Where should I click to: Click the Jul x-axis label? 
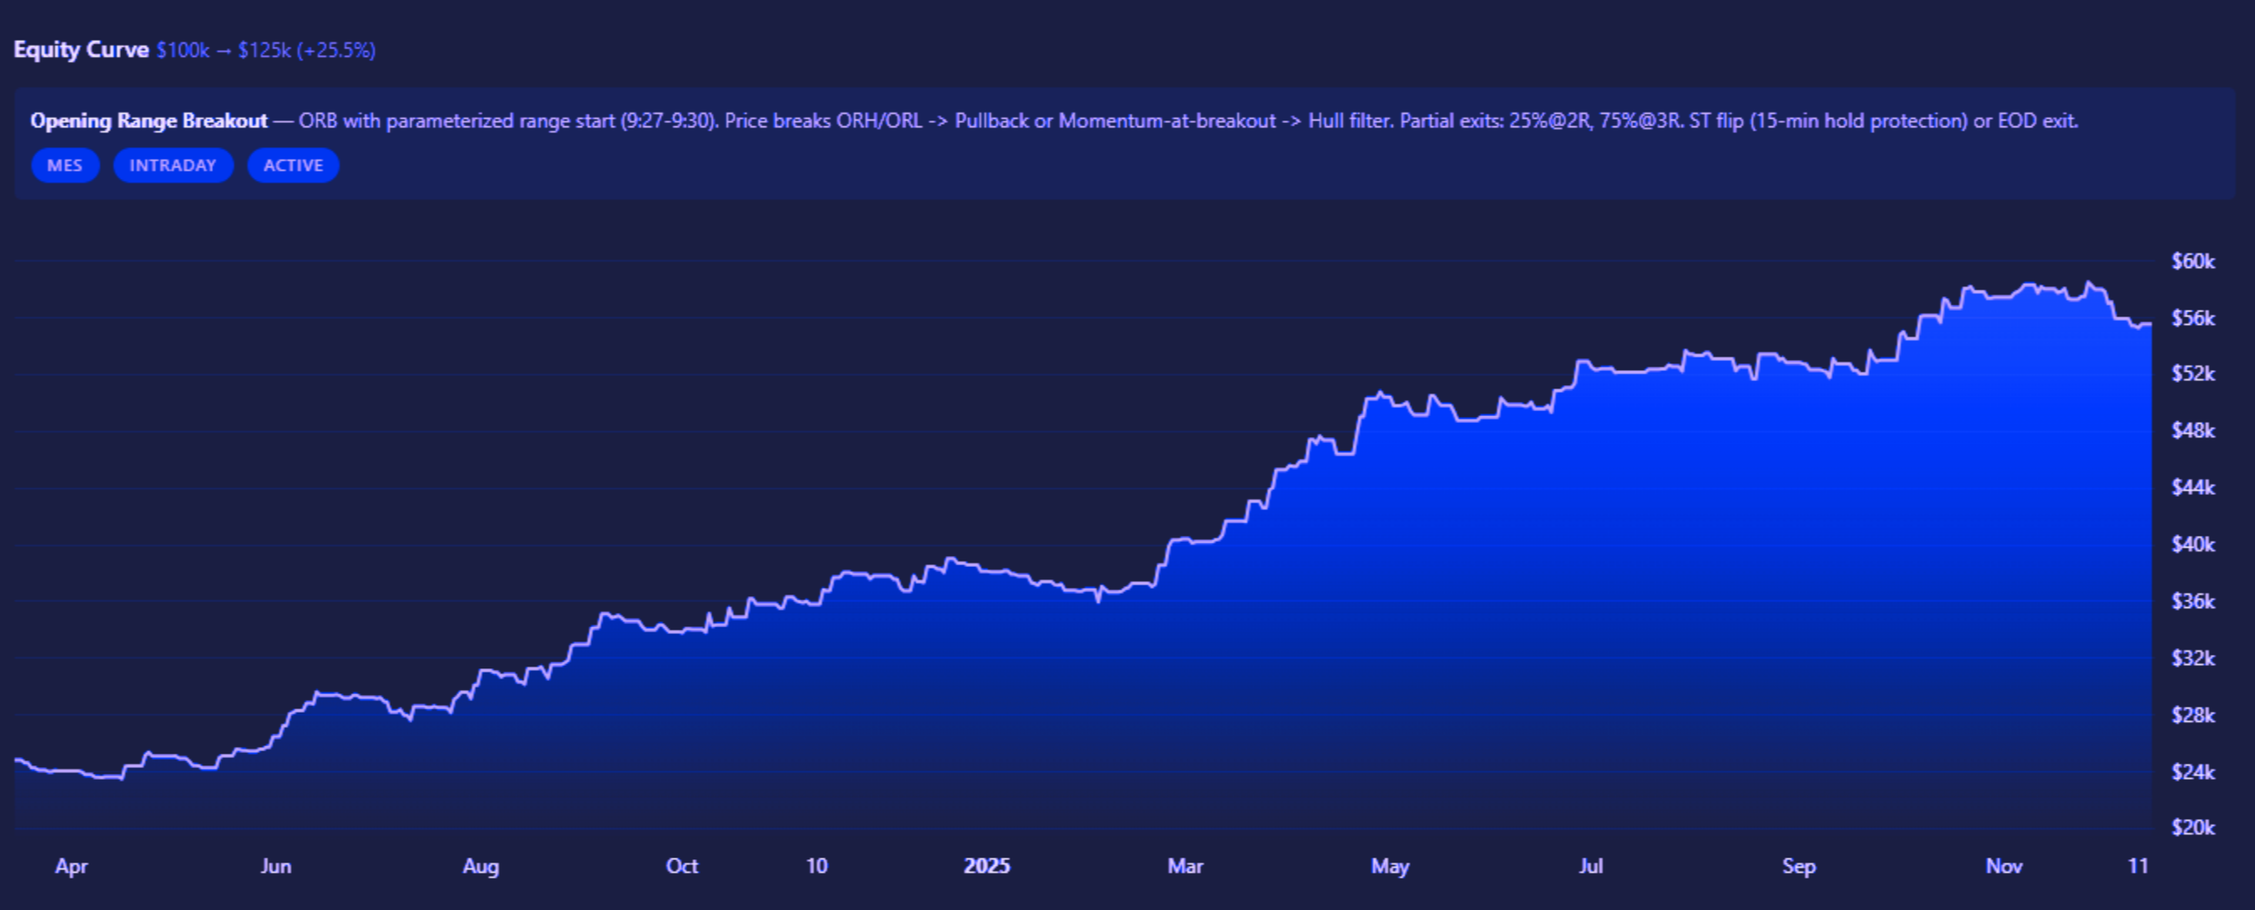(1591, 866)
